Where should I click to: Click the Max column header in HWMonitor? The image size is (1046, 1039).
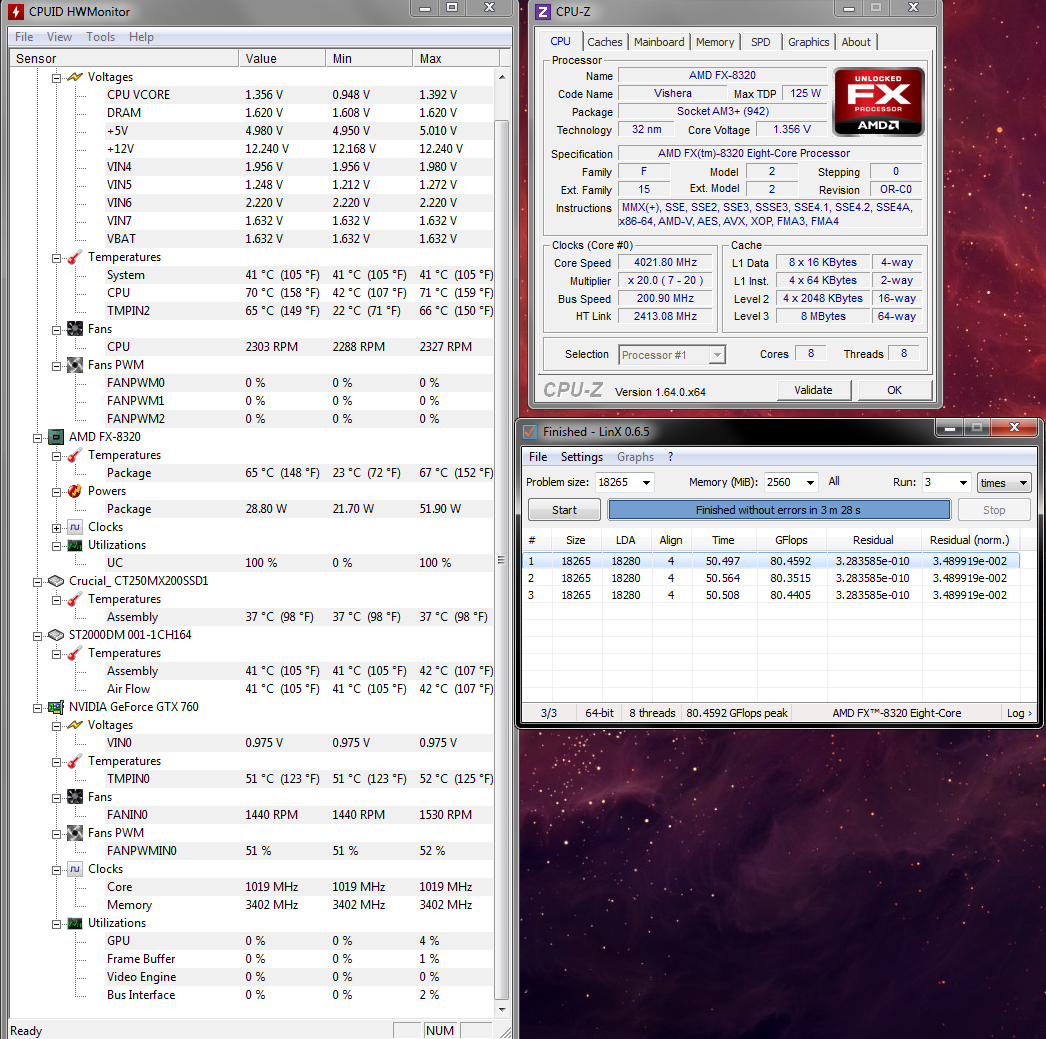[x=456, y=59]
